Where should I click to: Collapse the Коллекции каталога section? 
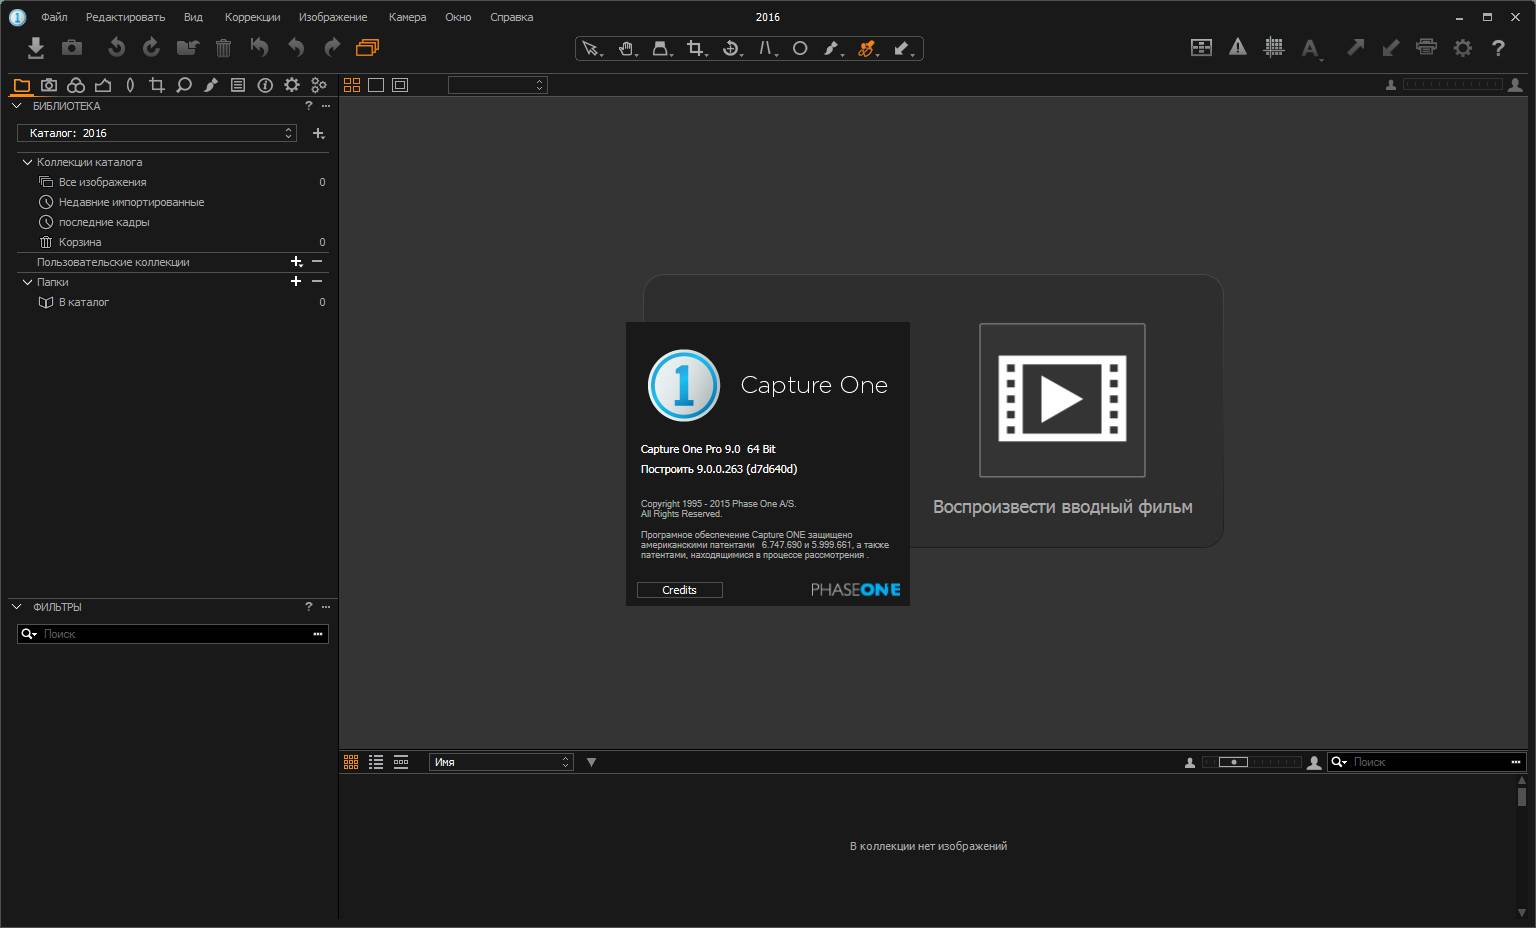tap(27, 162)
